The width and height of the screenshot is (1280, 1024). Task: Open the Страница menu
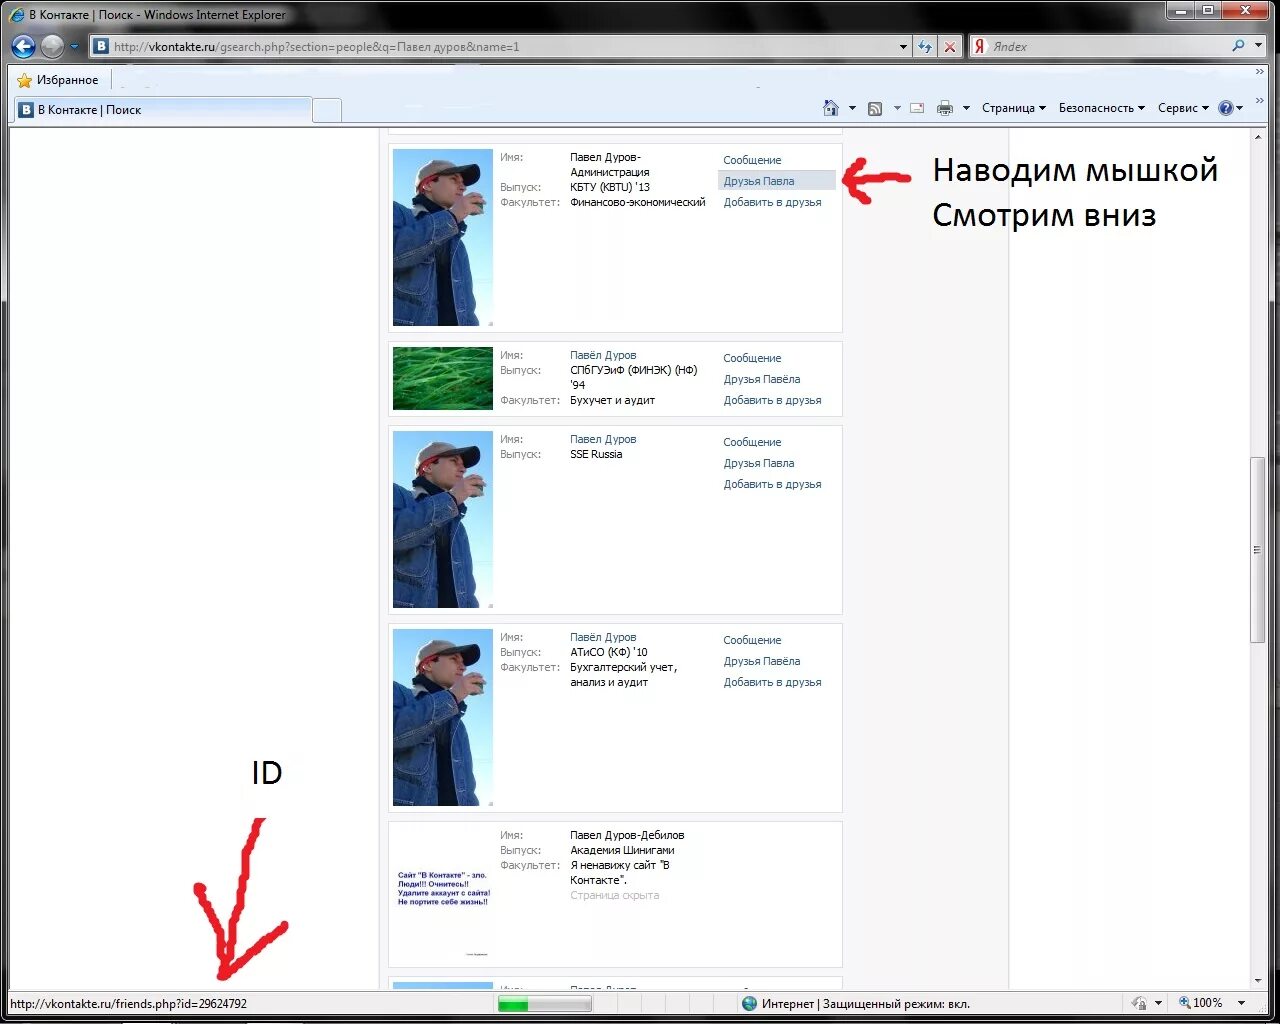pyautogui.click(x=1014, y=108)
